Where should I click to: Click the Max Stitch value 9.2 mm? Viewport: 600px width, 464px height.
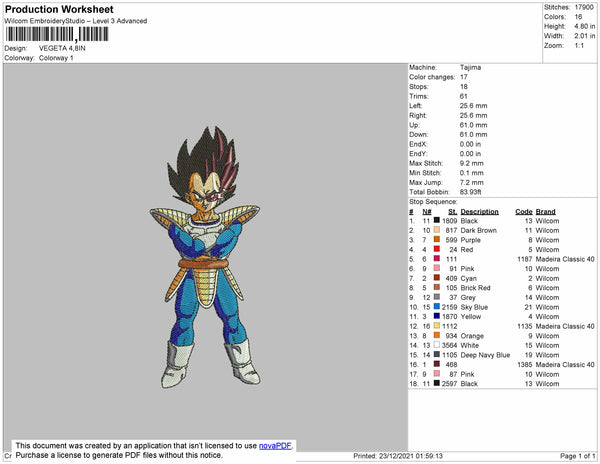coord(471,163)
